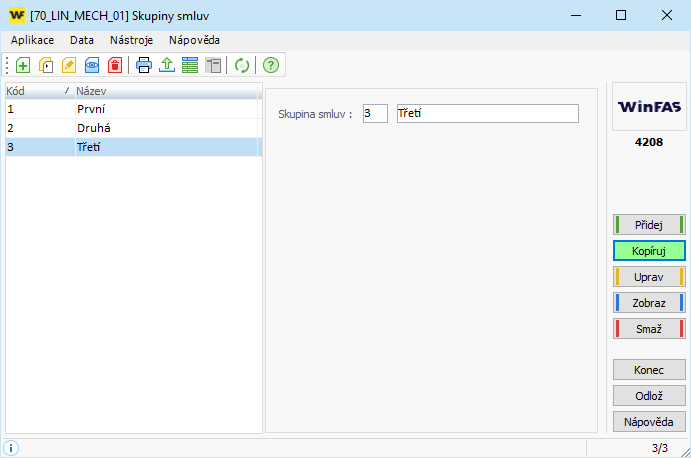
Task: Click the WinFAS logo
Action: pyautogui.click(x=649, y=107)
